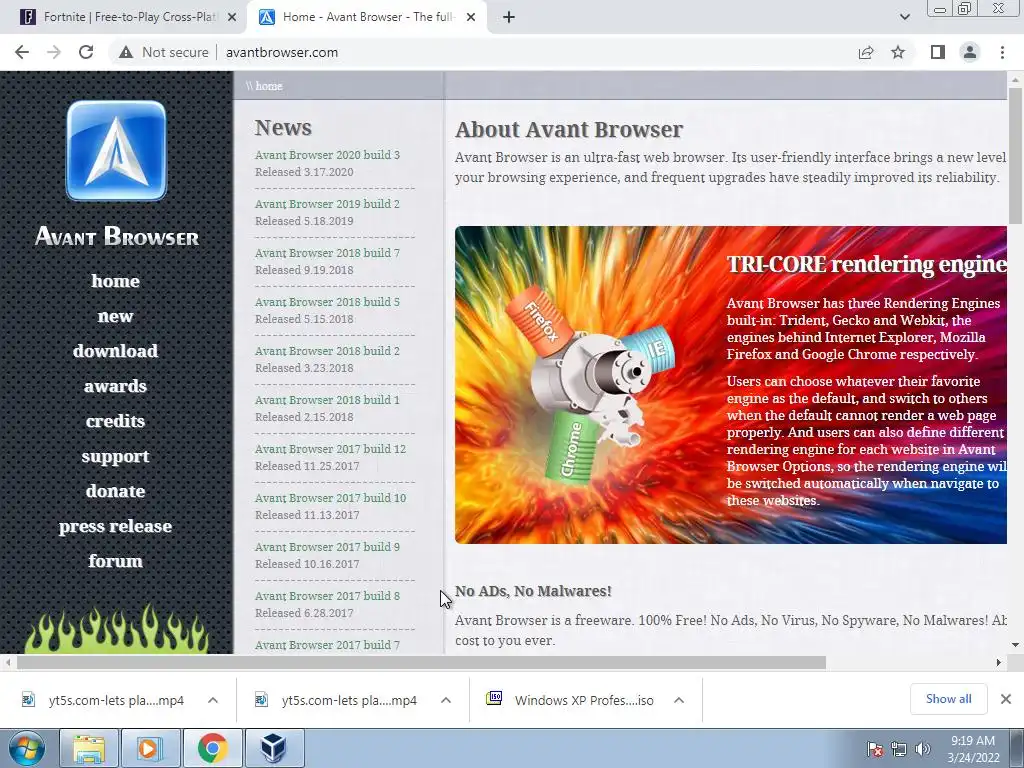Image resolution: width=1024 pixels, height=768 pixels.
Task: Click Show all downloads button
Action: click(x=948, y=699)
